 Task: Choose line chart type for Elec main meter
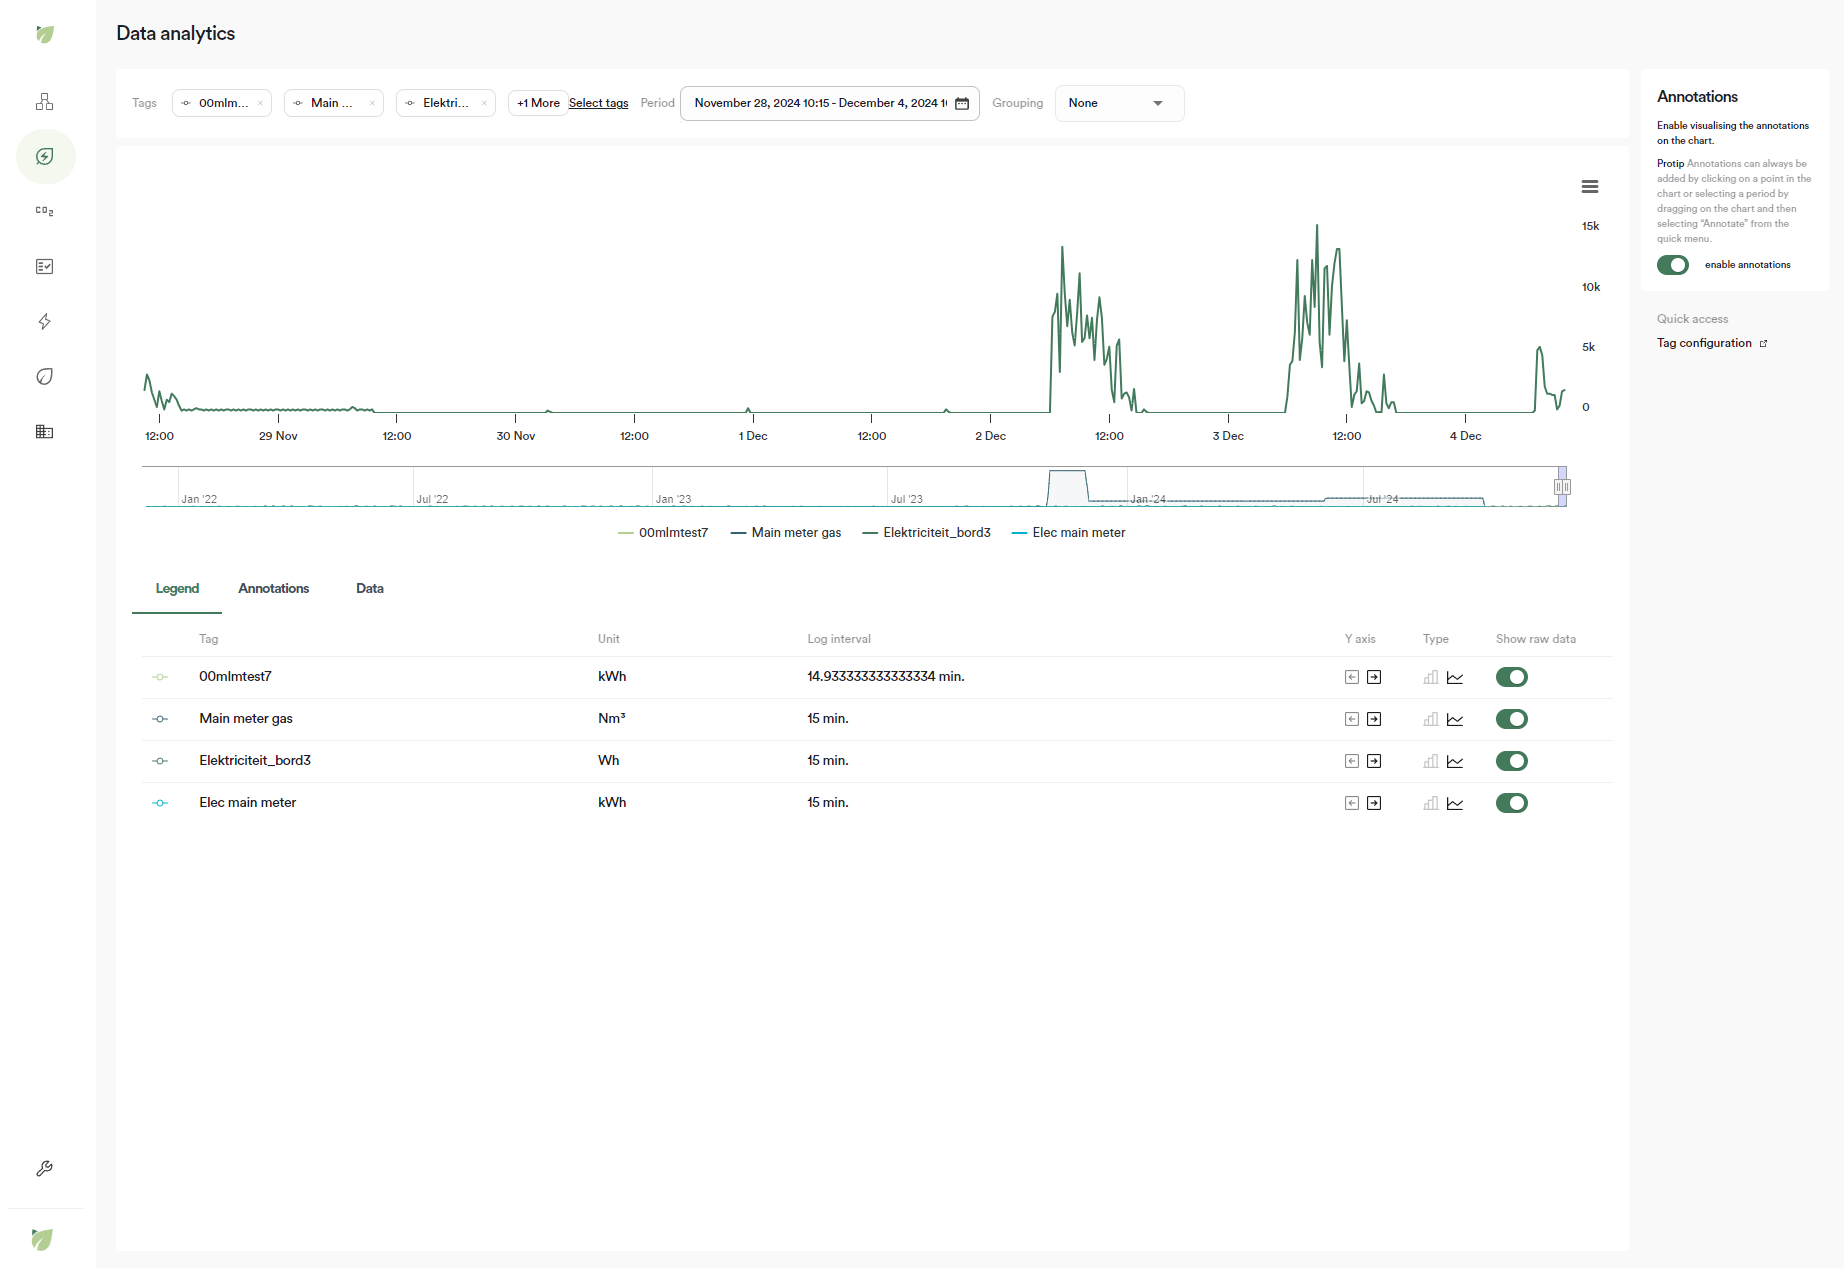coord(1455,804)
